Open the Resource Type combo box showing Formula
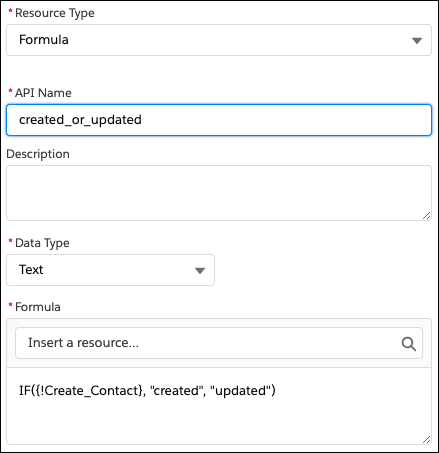439x453 pixels. tap(219, 40)
